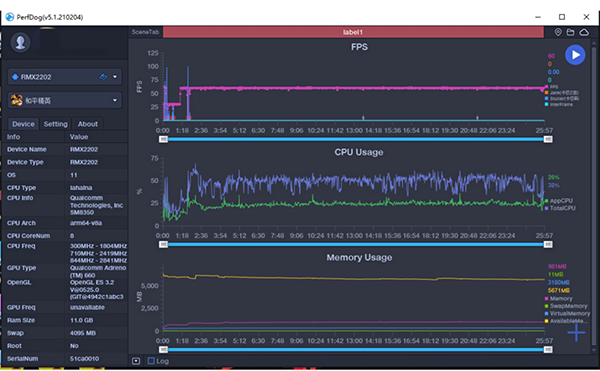600x371 pixels.
Task: Click the FPS chart right range handle
Action: (548, 139)
